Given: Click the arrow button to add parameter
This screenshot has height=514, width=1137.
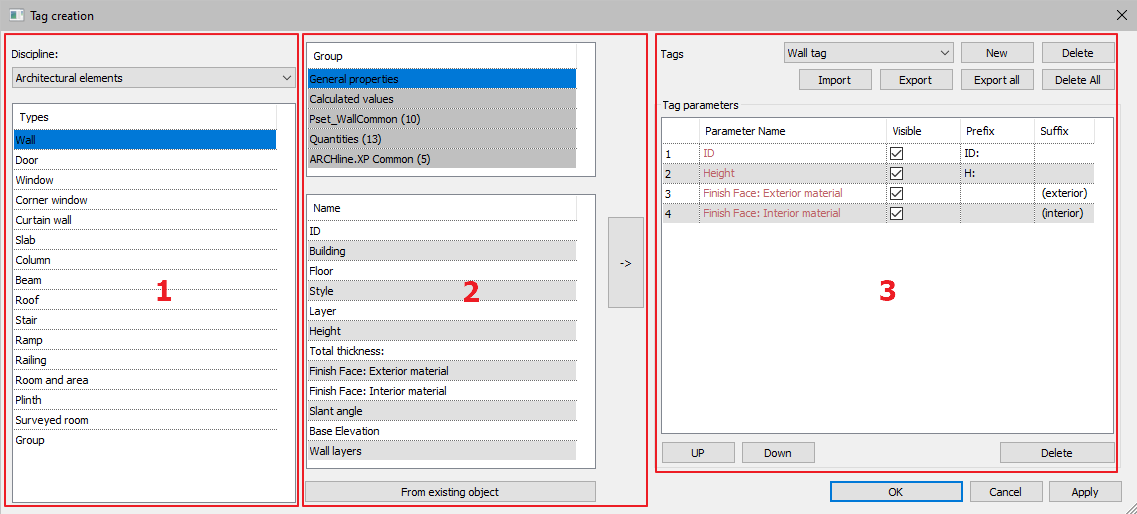Looking at the screenshot, I should 625,263.
